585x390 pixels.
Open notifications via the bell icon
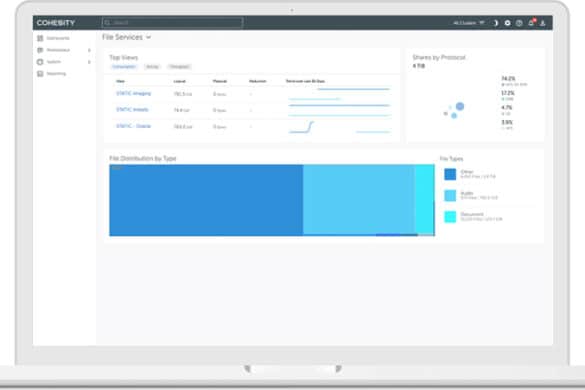tap(531, 23)
